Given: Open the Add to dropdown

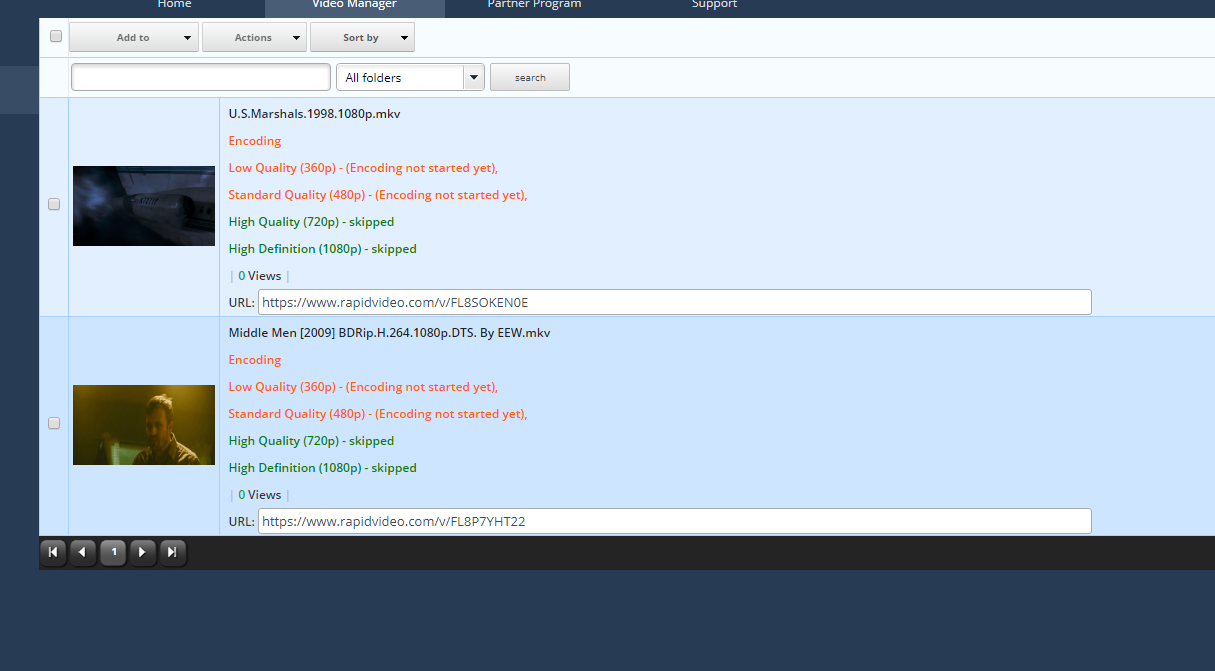Looking at the screenshot, I should (133, 38).
